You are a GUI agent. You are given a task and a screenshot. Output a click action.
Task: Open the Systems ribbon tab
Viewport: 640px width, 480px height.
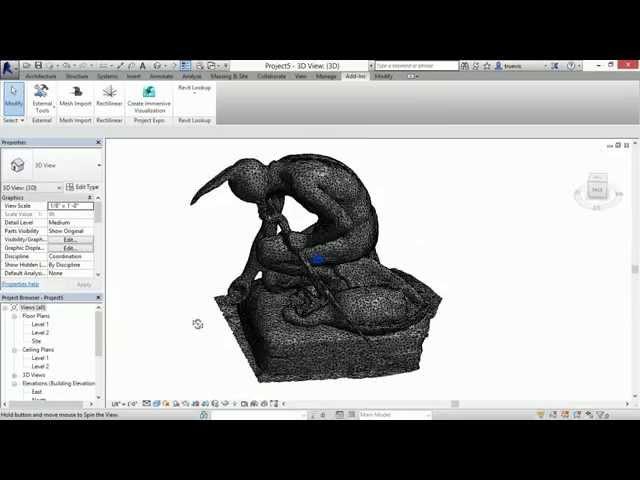coord(108,76)
